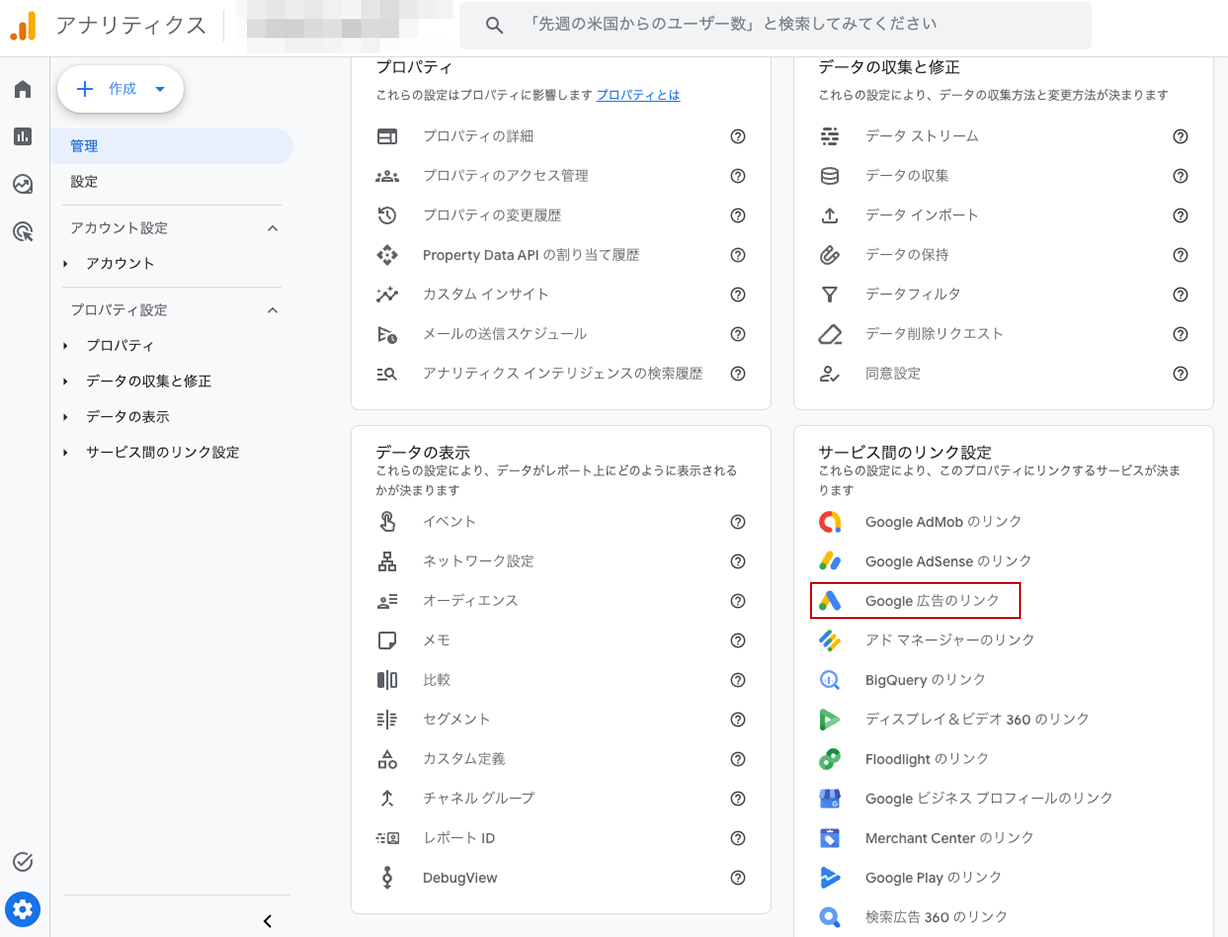Expand サービス間のリンク設定 in sidebar
Image resolution: width=1228 pixels, height=937 pixels.
click(66, 453)
